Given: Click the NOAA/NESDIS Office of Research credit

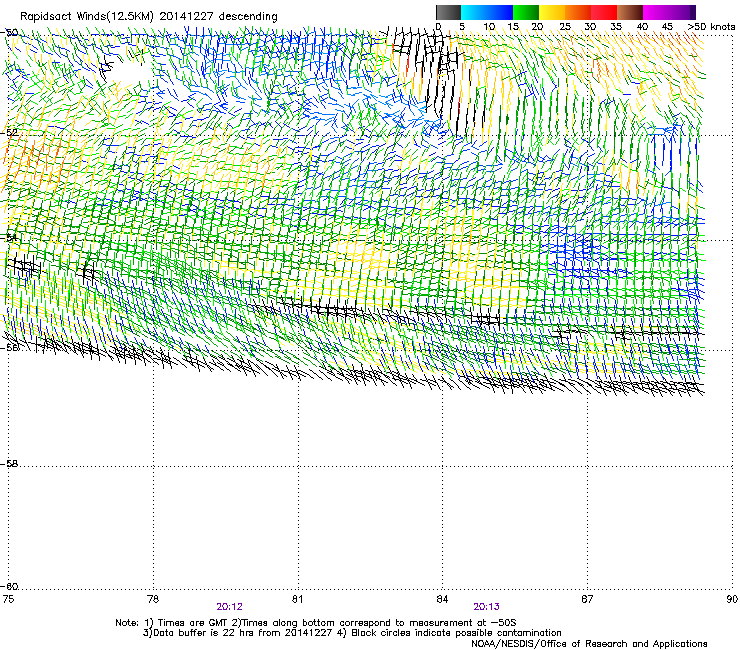Looking at the screenshot, I should (589, 644).
